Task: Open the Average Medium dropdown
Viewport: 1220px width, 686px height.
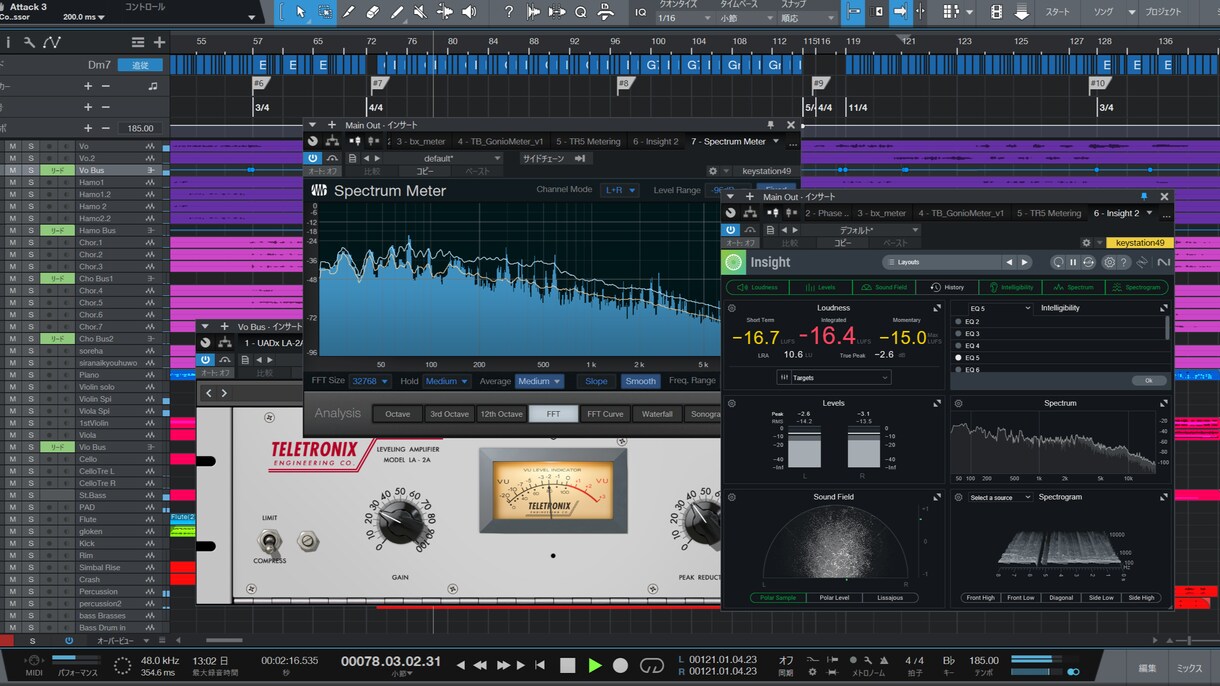Action: (x=539, y=381)
